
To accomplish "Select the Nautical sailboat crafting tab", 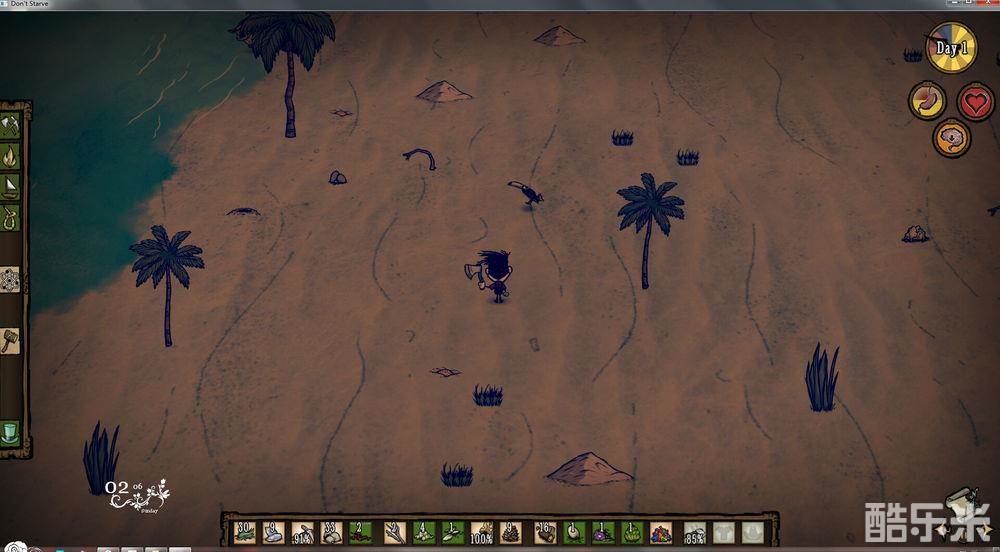I will click(11, 187).
